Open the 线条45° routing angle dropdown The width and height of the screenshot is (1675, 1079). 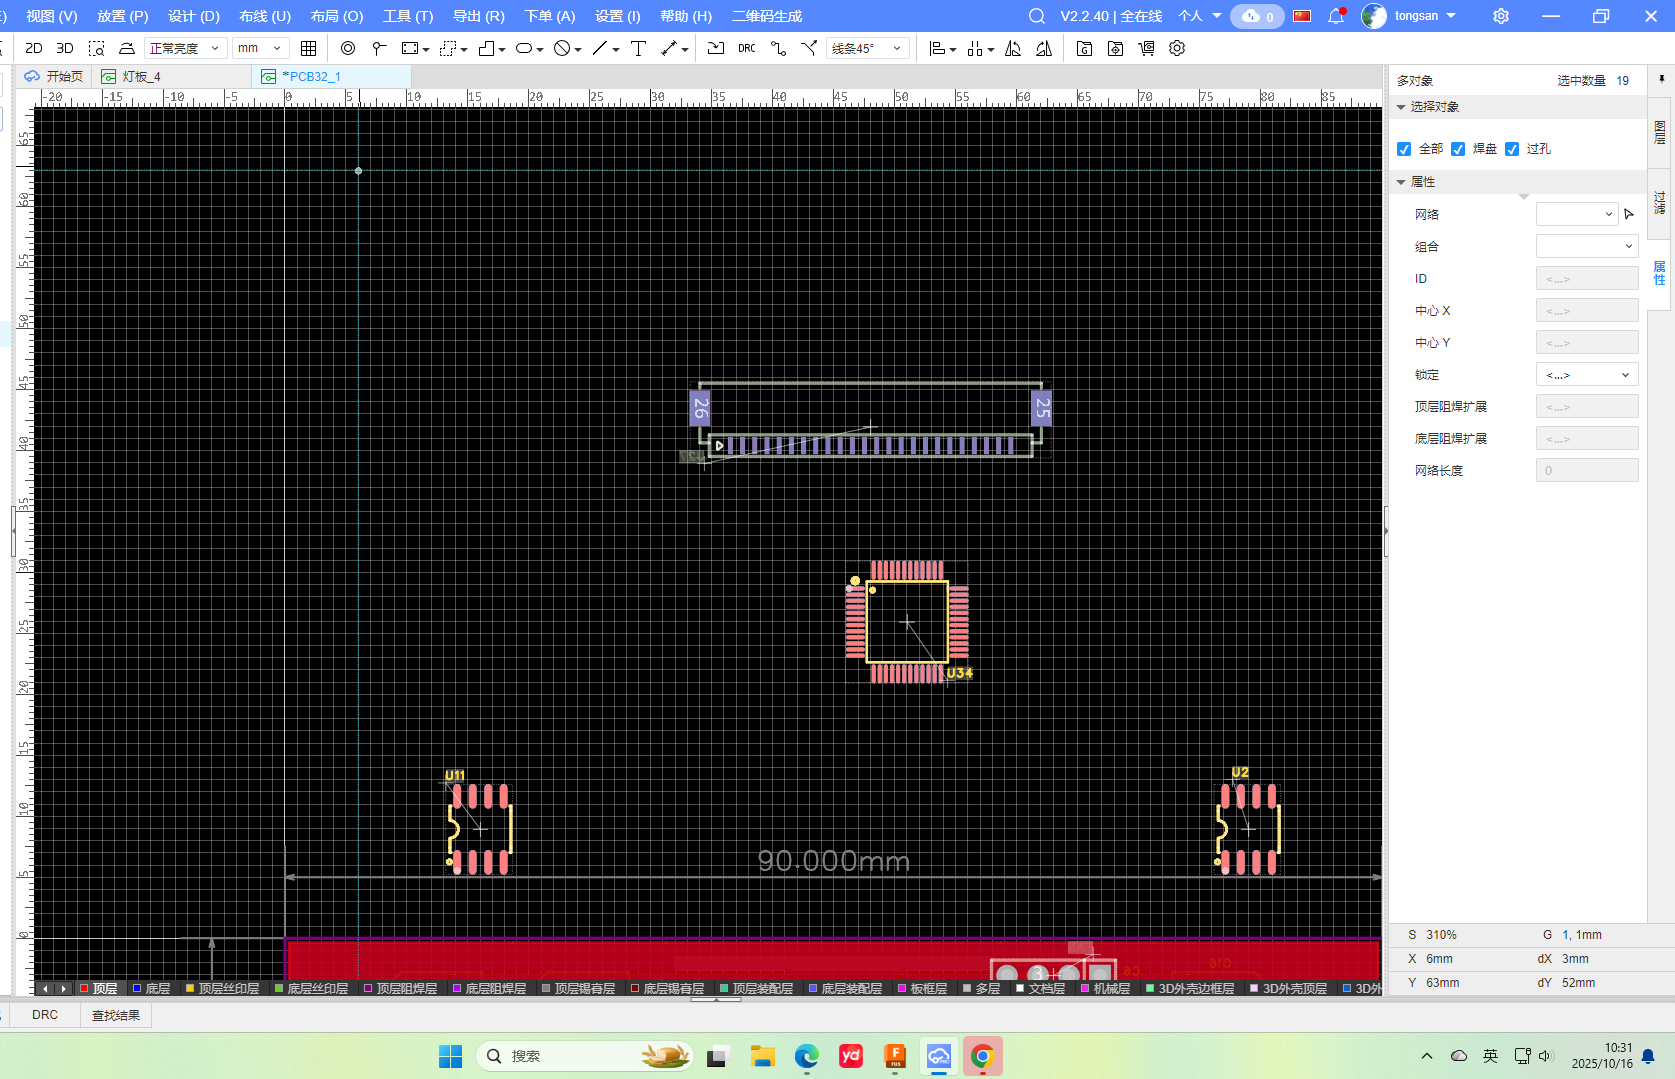867,48
